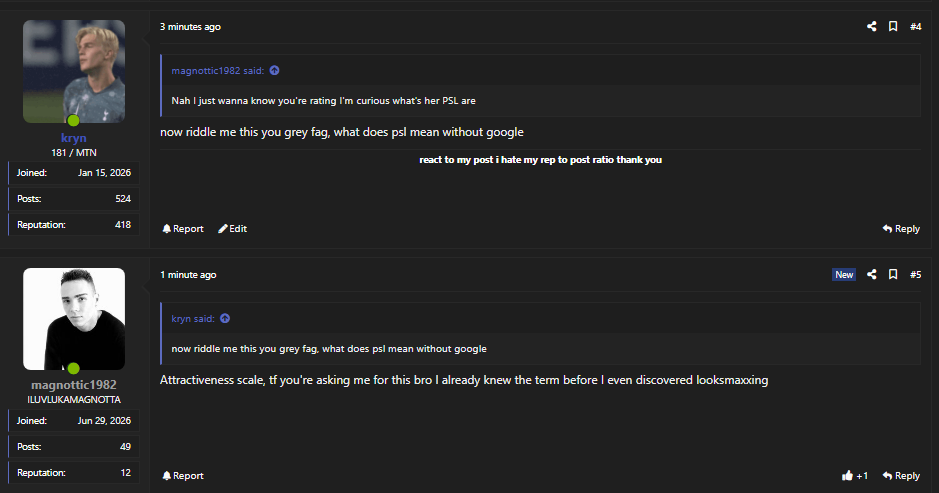This screenshot has height=493, width=939.
Task: Bookmark post #4
Action: (x=893, y=26)
